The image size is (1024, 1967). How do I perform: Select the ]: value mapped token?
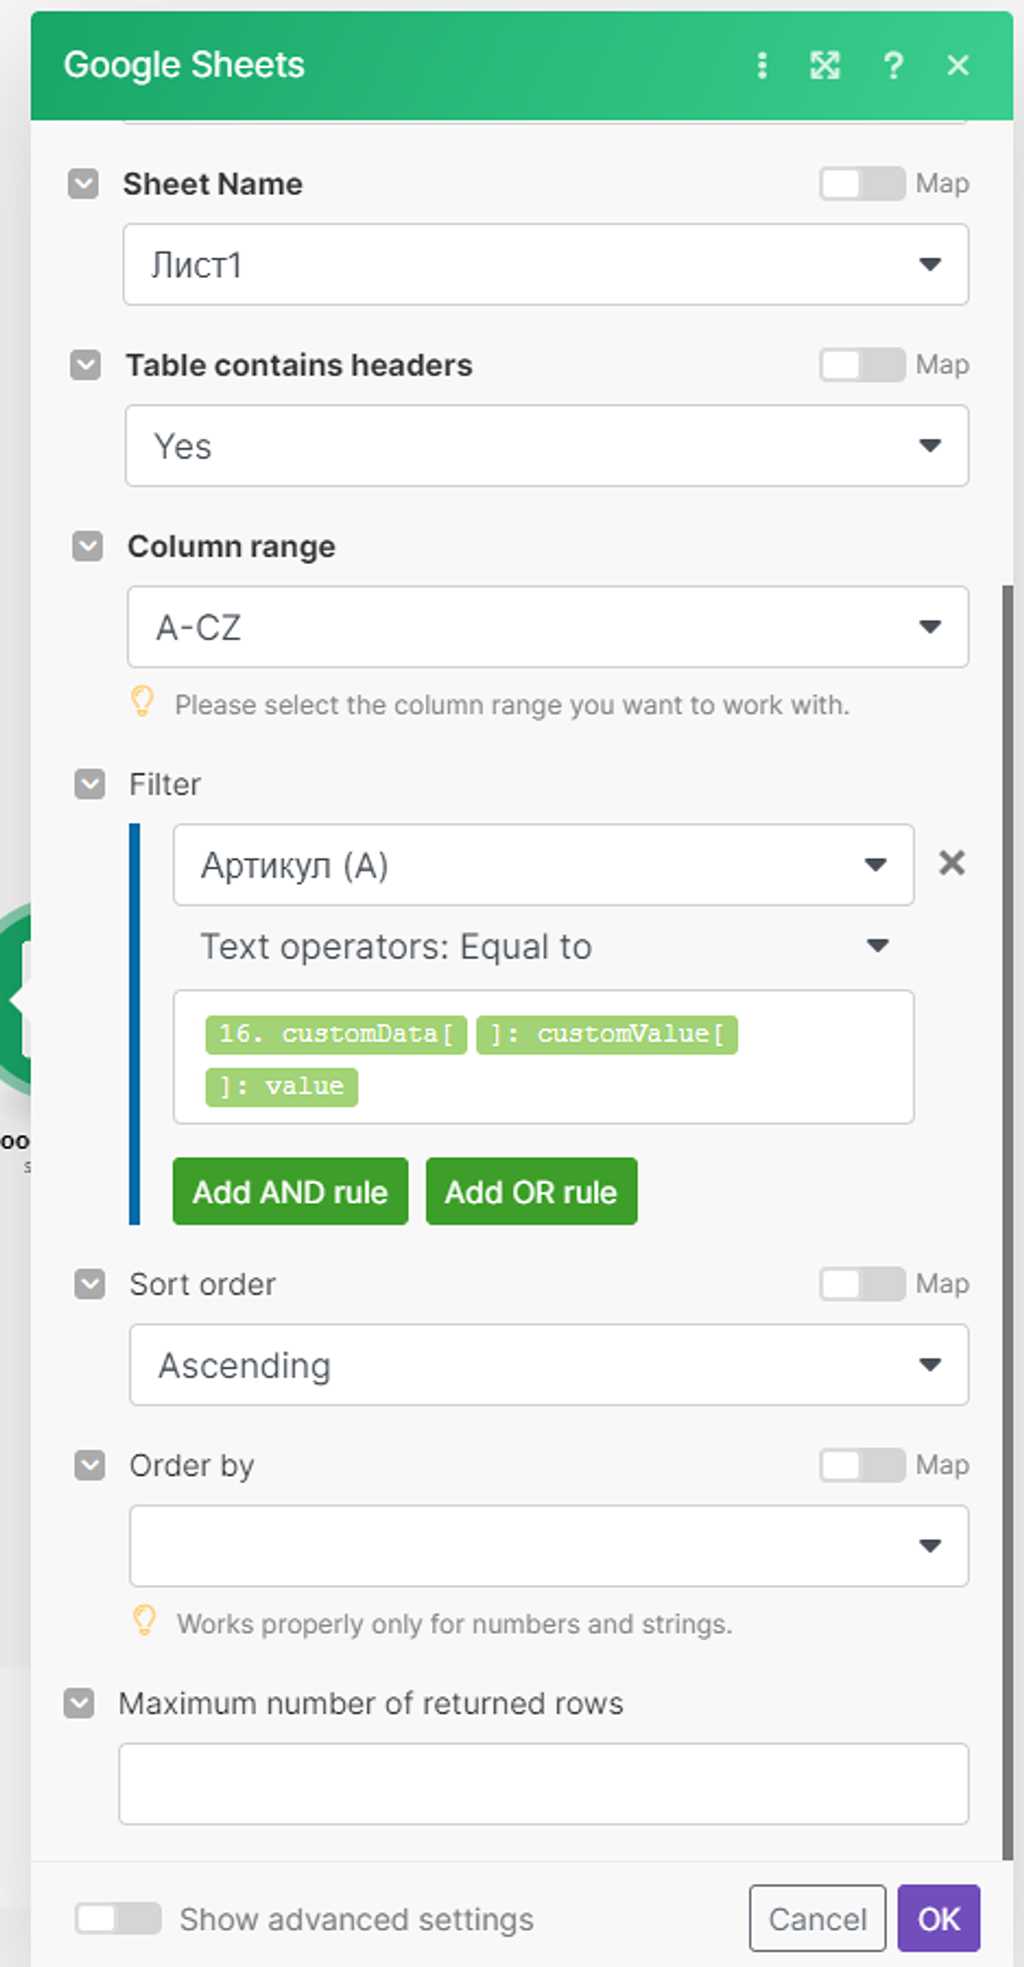(x=282, y=1087)
